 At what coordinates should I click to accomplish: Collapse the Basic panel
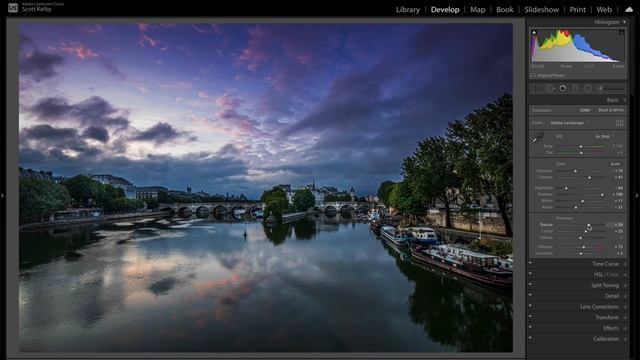(624, 100)
